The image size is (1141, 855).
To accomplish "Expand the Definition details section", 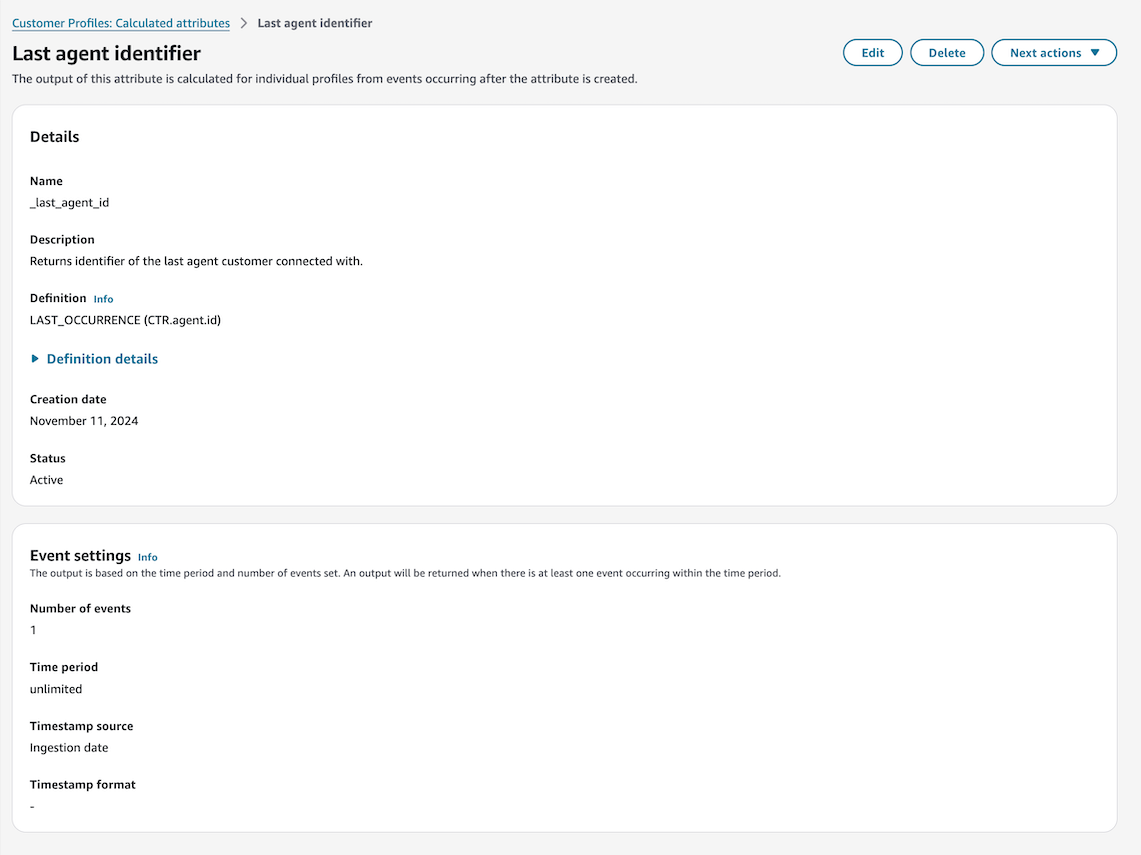I will [x=102, y=359].
